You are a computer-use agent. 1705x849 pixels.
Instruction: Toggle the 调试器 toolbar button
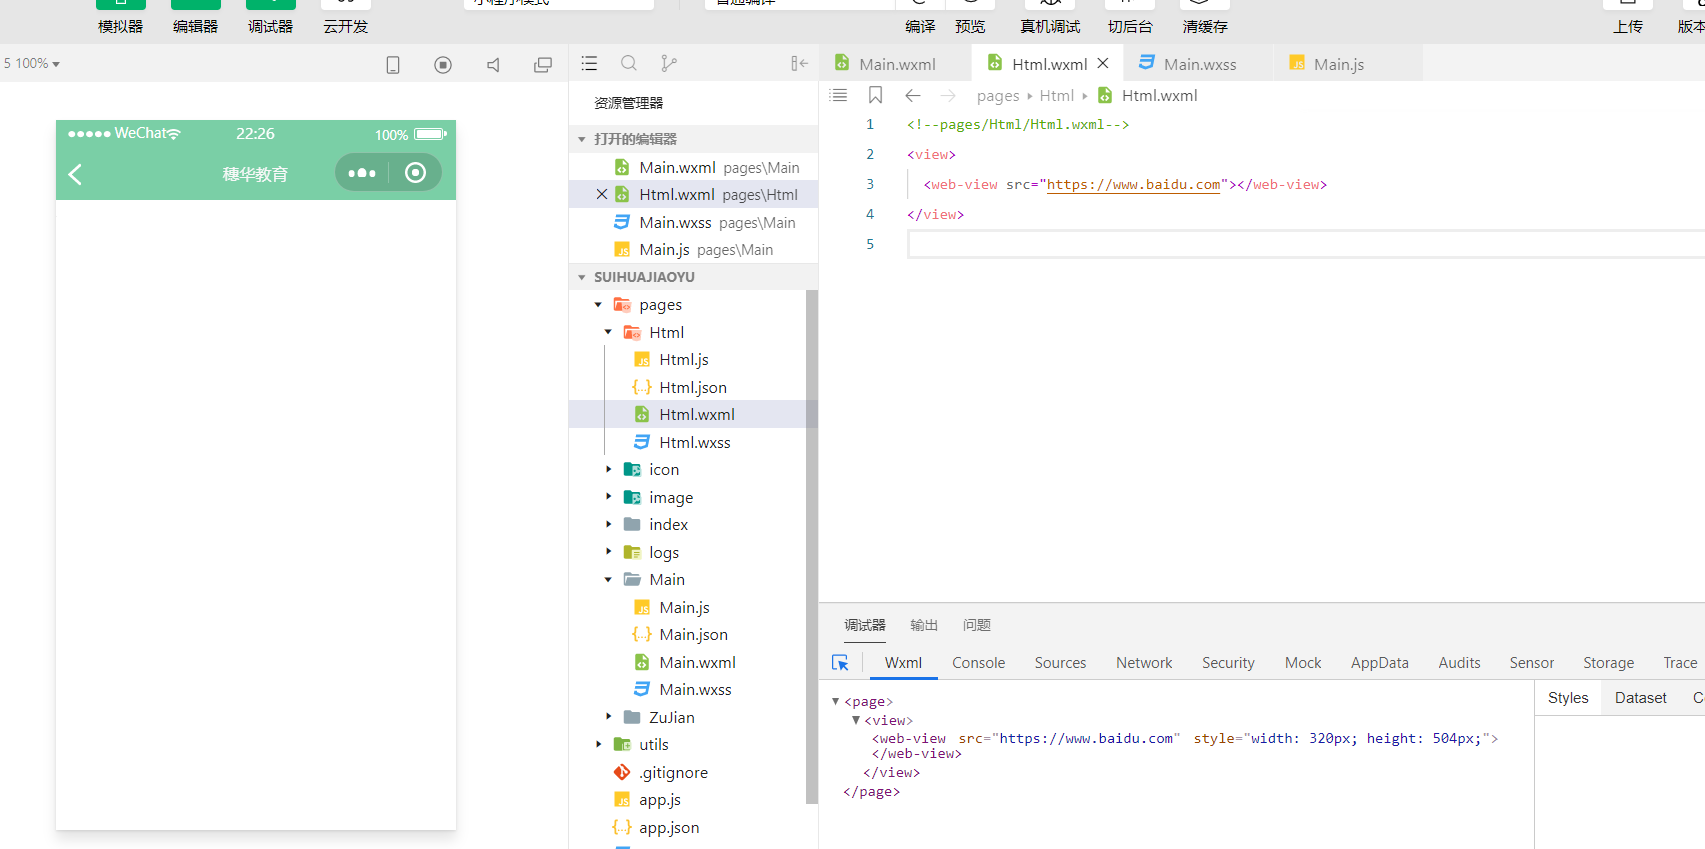(270, 17)
